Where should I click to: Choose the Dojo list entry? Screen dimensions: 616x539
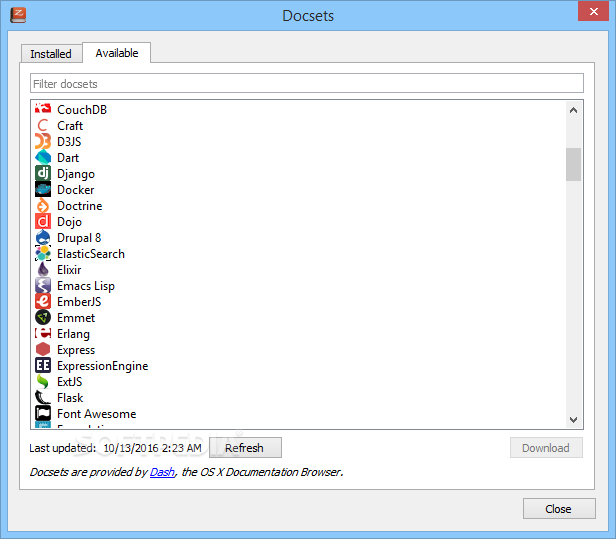click(70, 222)
